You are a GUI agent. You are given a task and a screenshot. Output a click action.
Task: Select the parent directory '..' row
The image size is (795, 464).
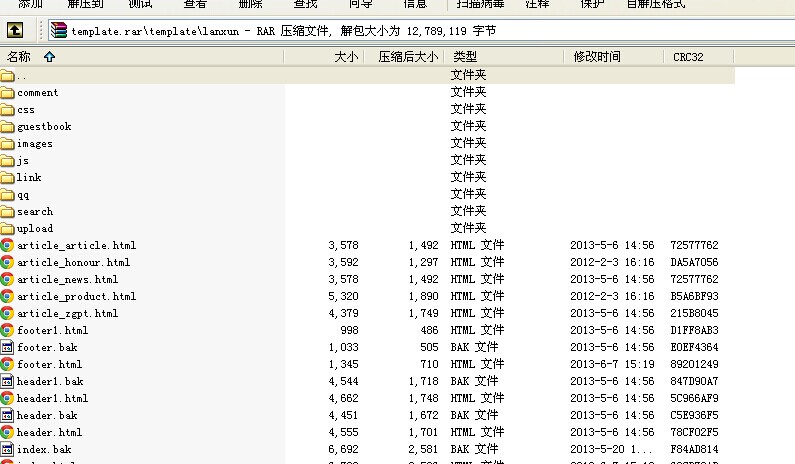coord(367,76)
